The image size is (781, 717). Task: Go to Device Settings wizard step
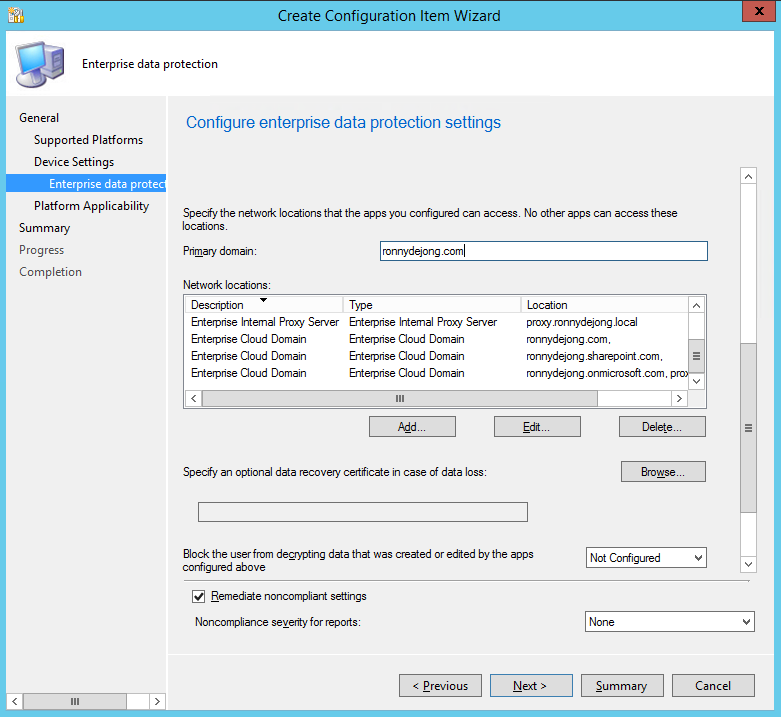coord(74,162)
